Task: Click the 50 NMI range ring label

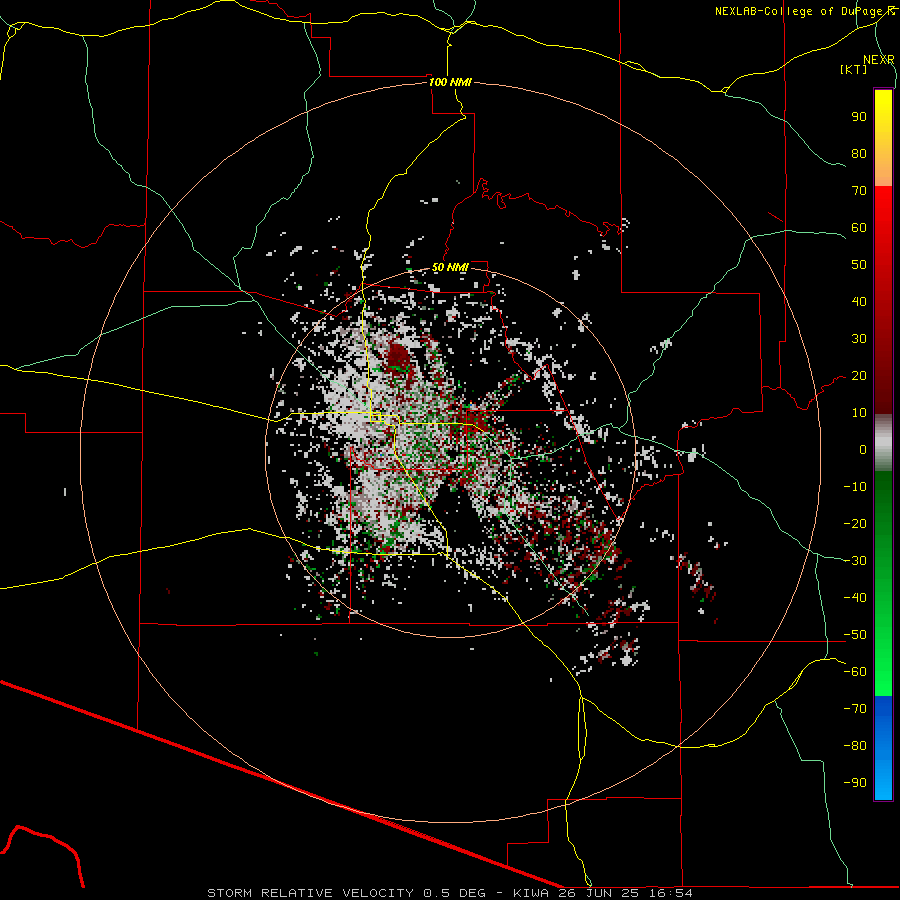Action: coord(450,267)
